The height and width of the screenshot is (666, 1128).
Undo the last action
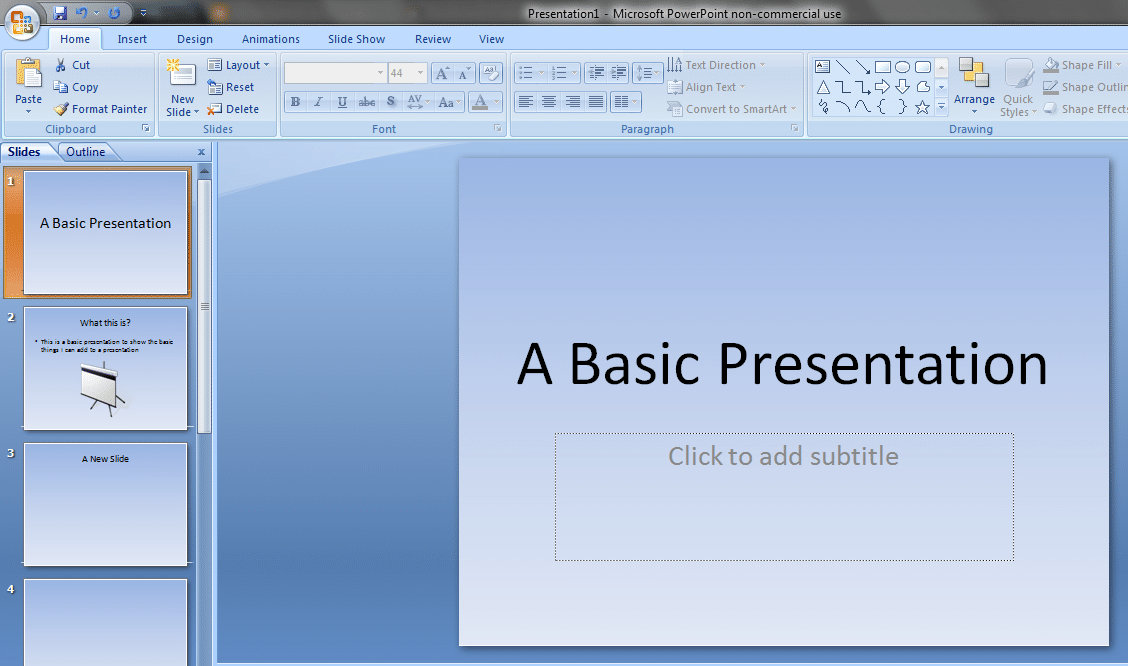pos(81,13)
